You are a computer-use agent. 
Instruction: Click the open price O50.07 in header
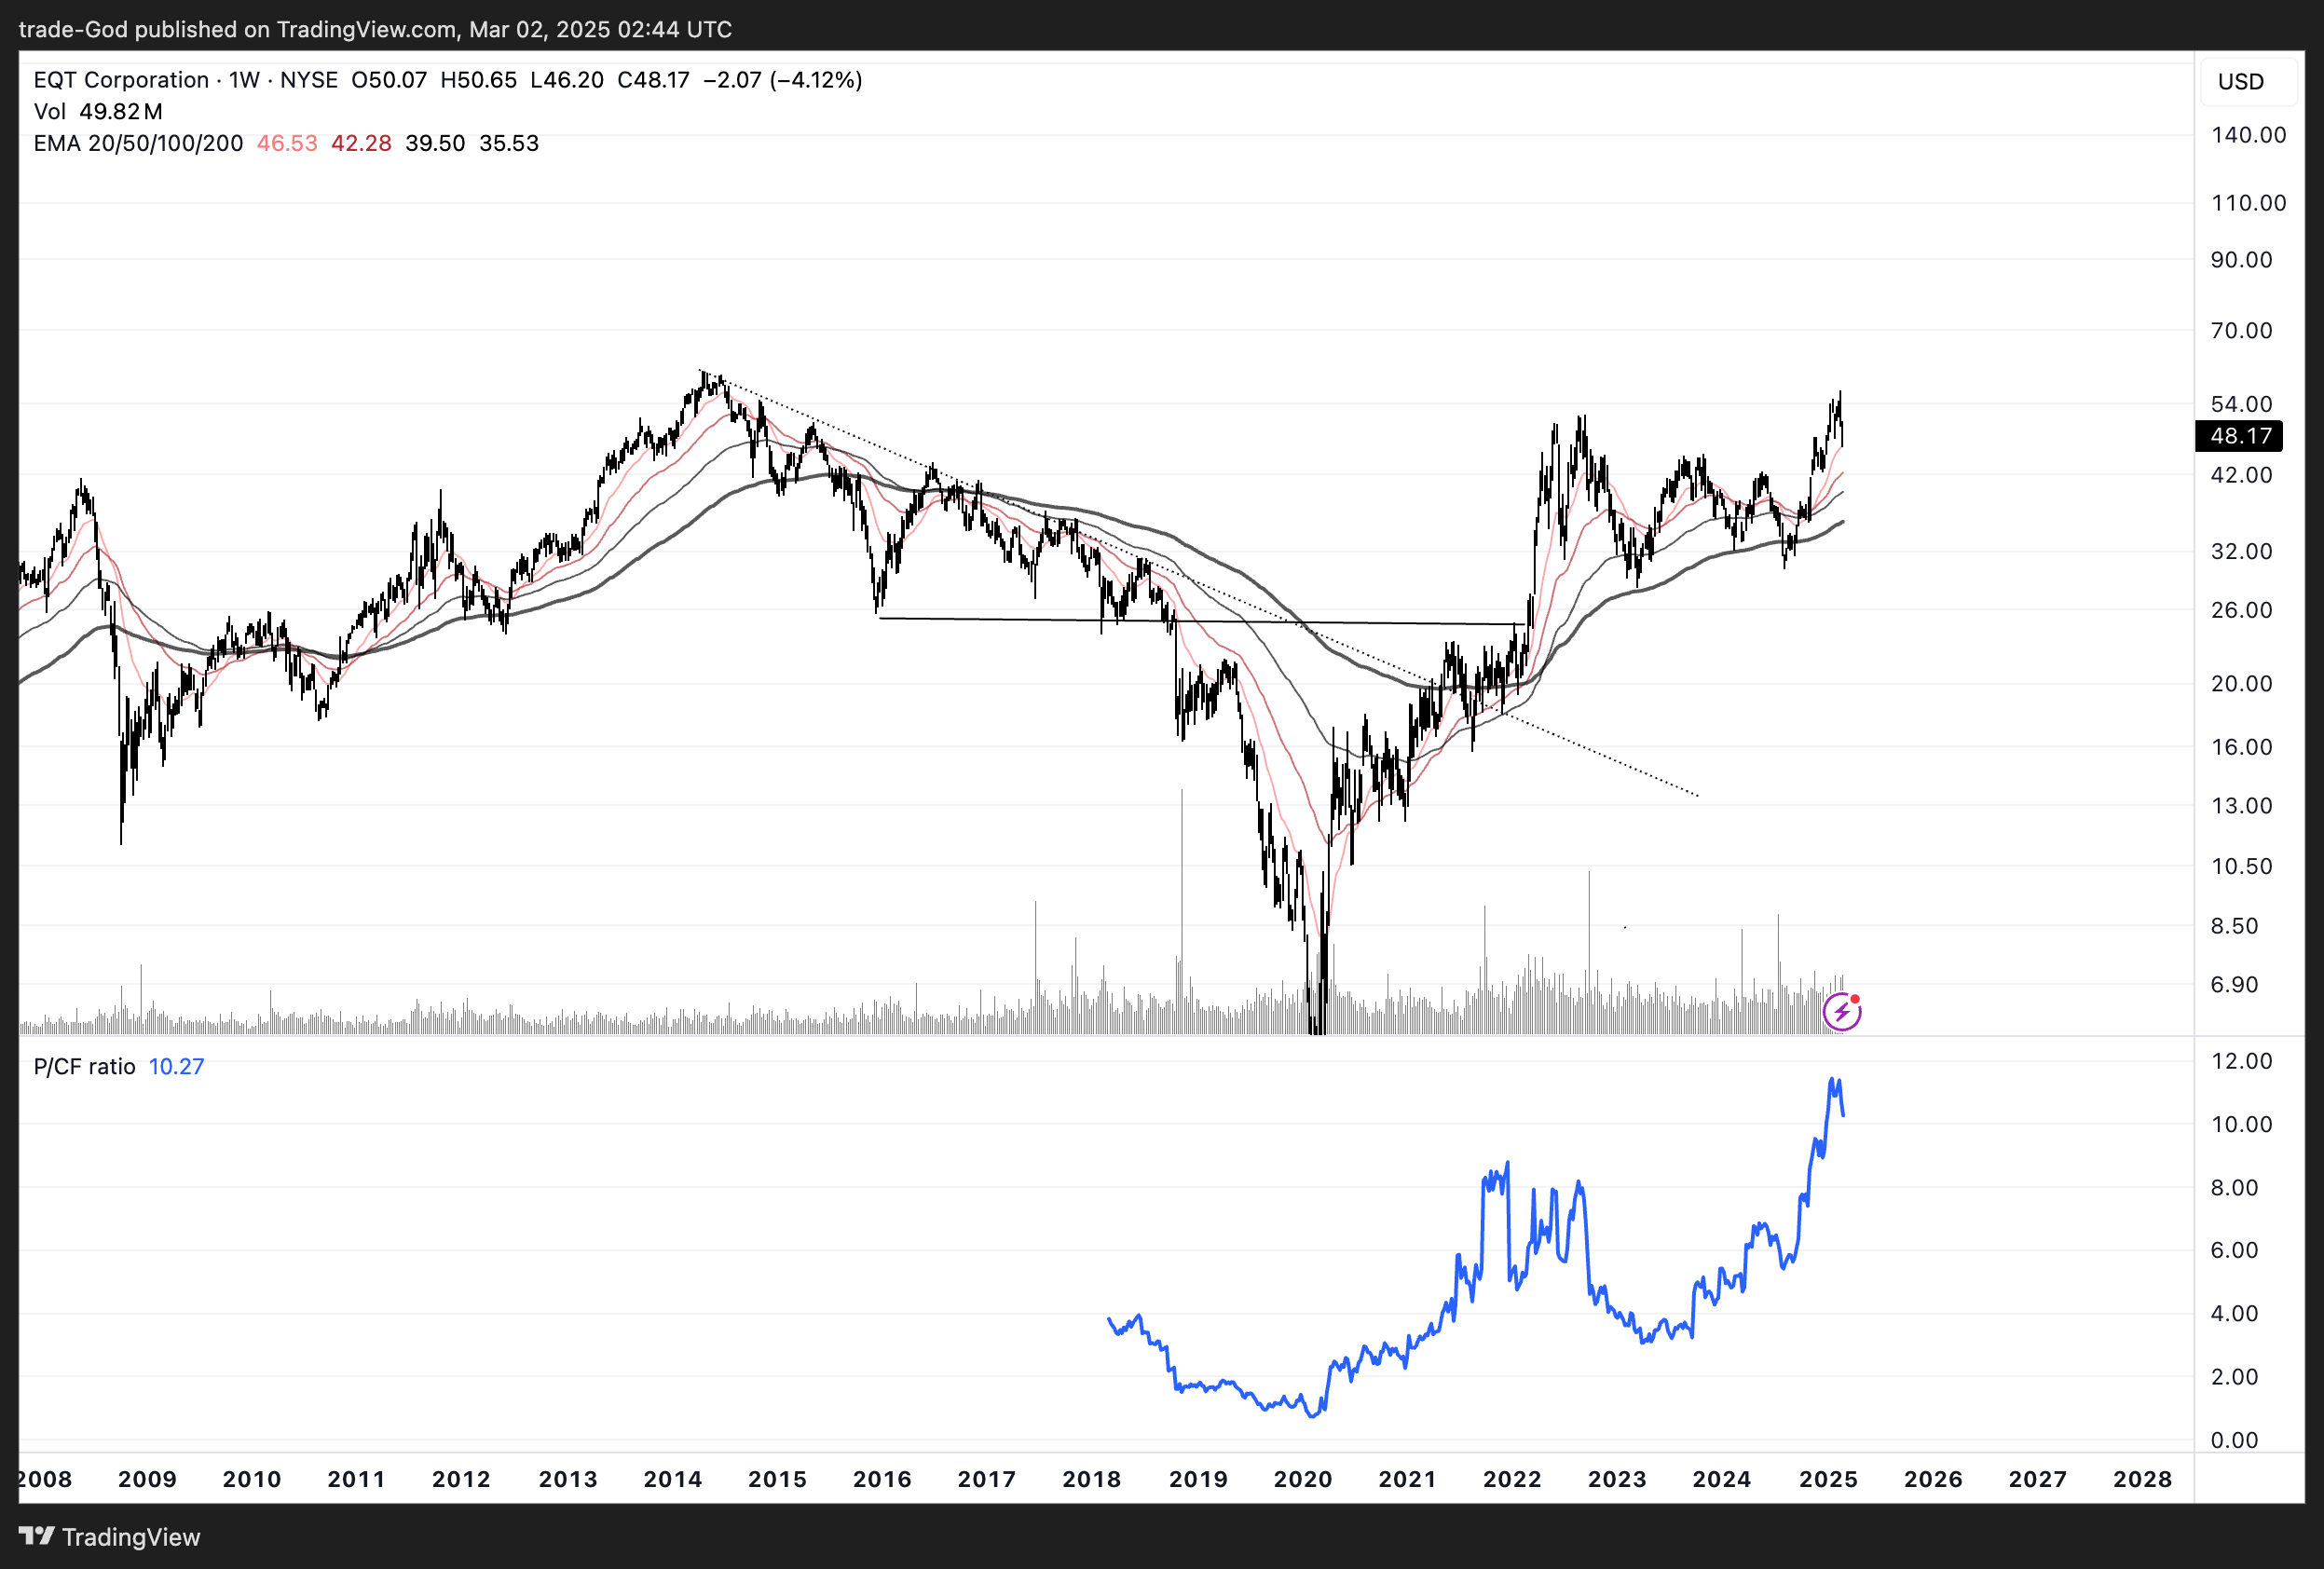point(389,80)
